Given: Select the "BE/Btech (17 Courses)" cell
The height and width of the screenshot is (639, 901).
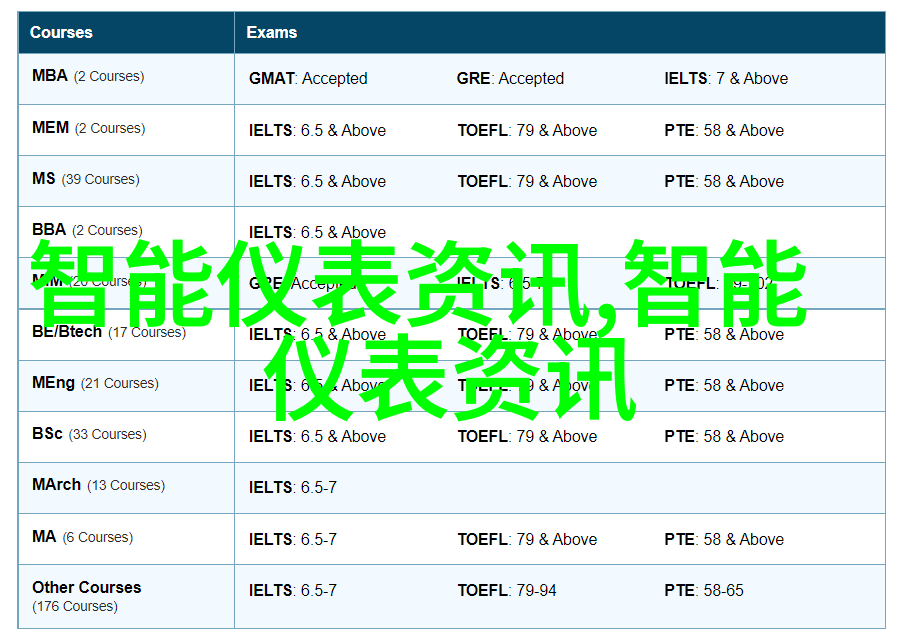Looking at the screenshot, I should [x=126, y=334].
